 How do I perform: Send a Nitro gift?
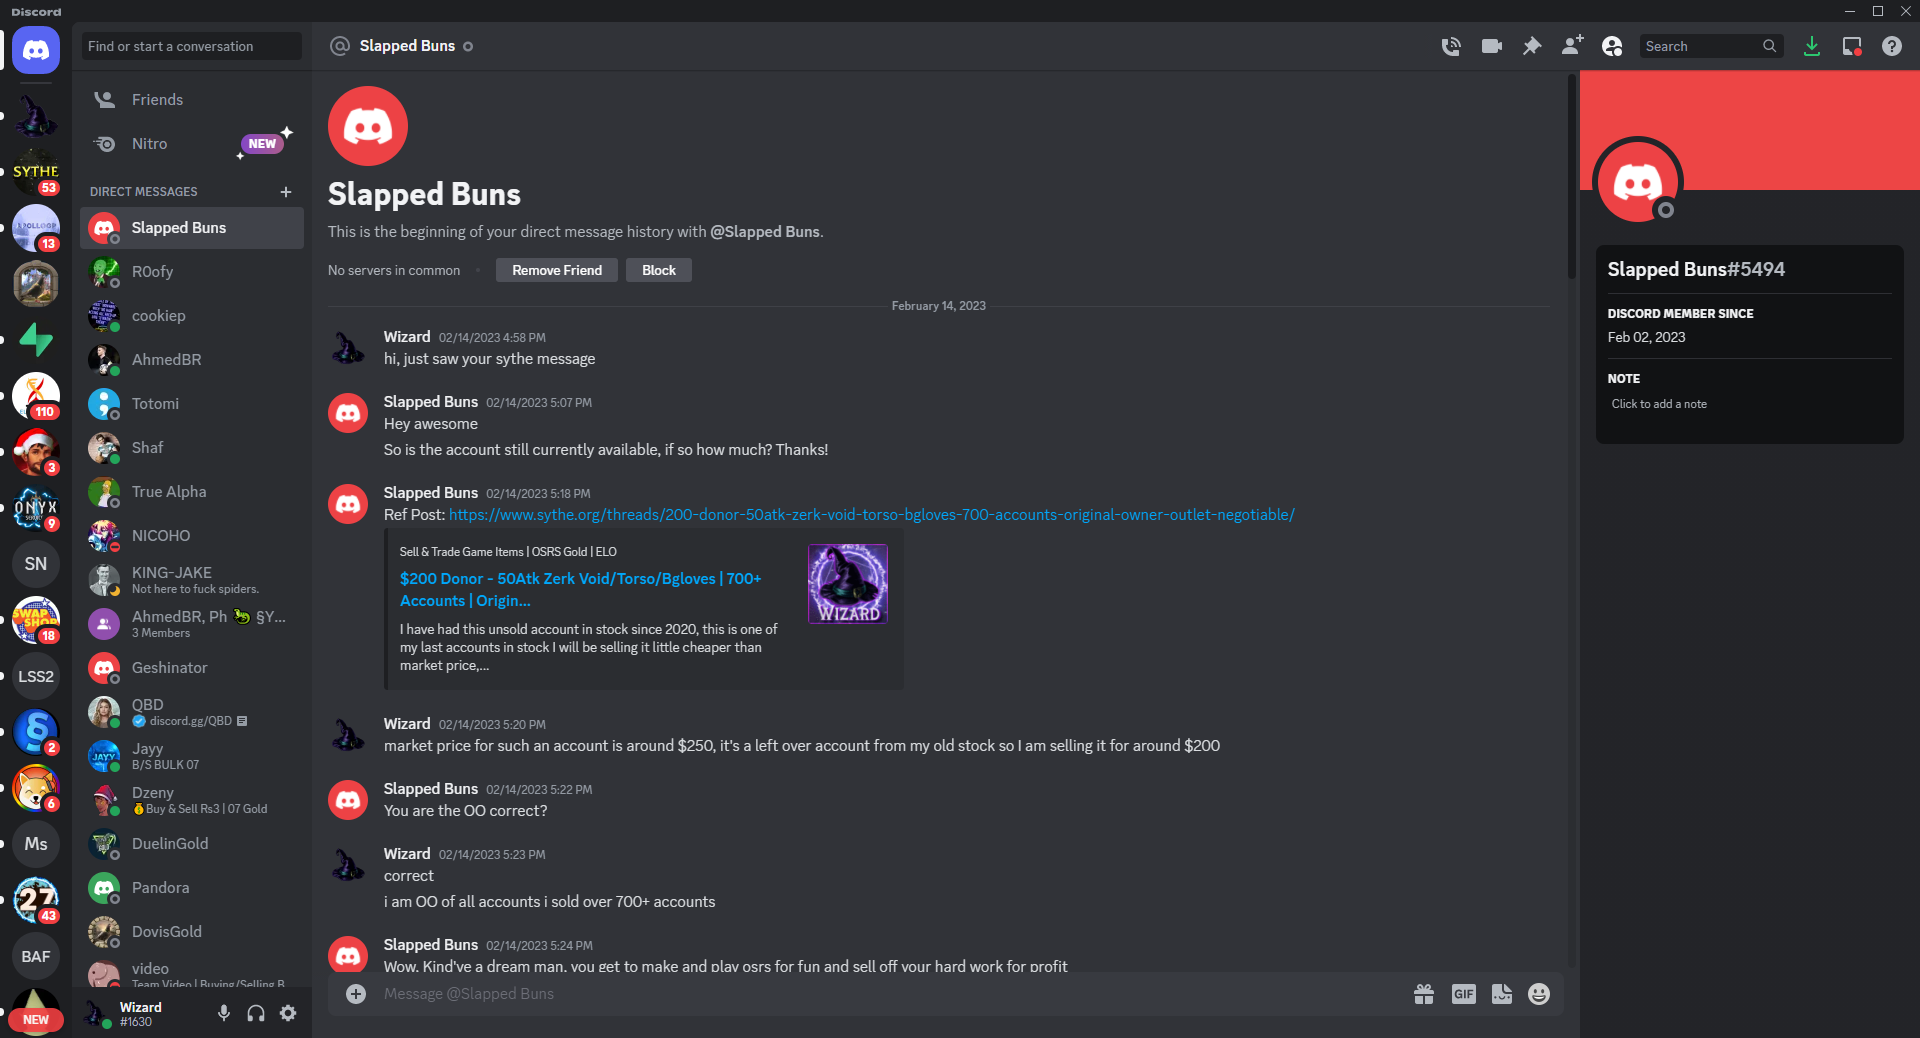[x=1424, y=994]
